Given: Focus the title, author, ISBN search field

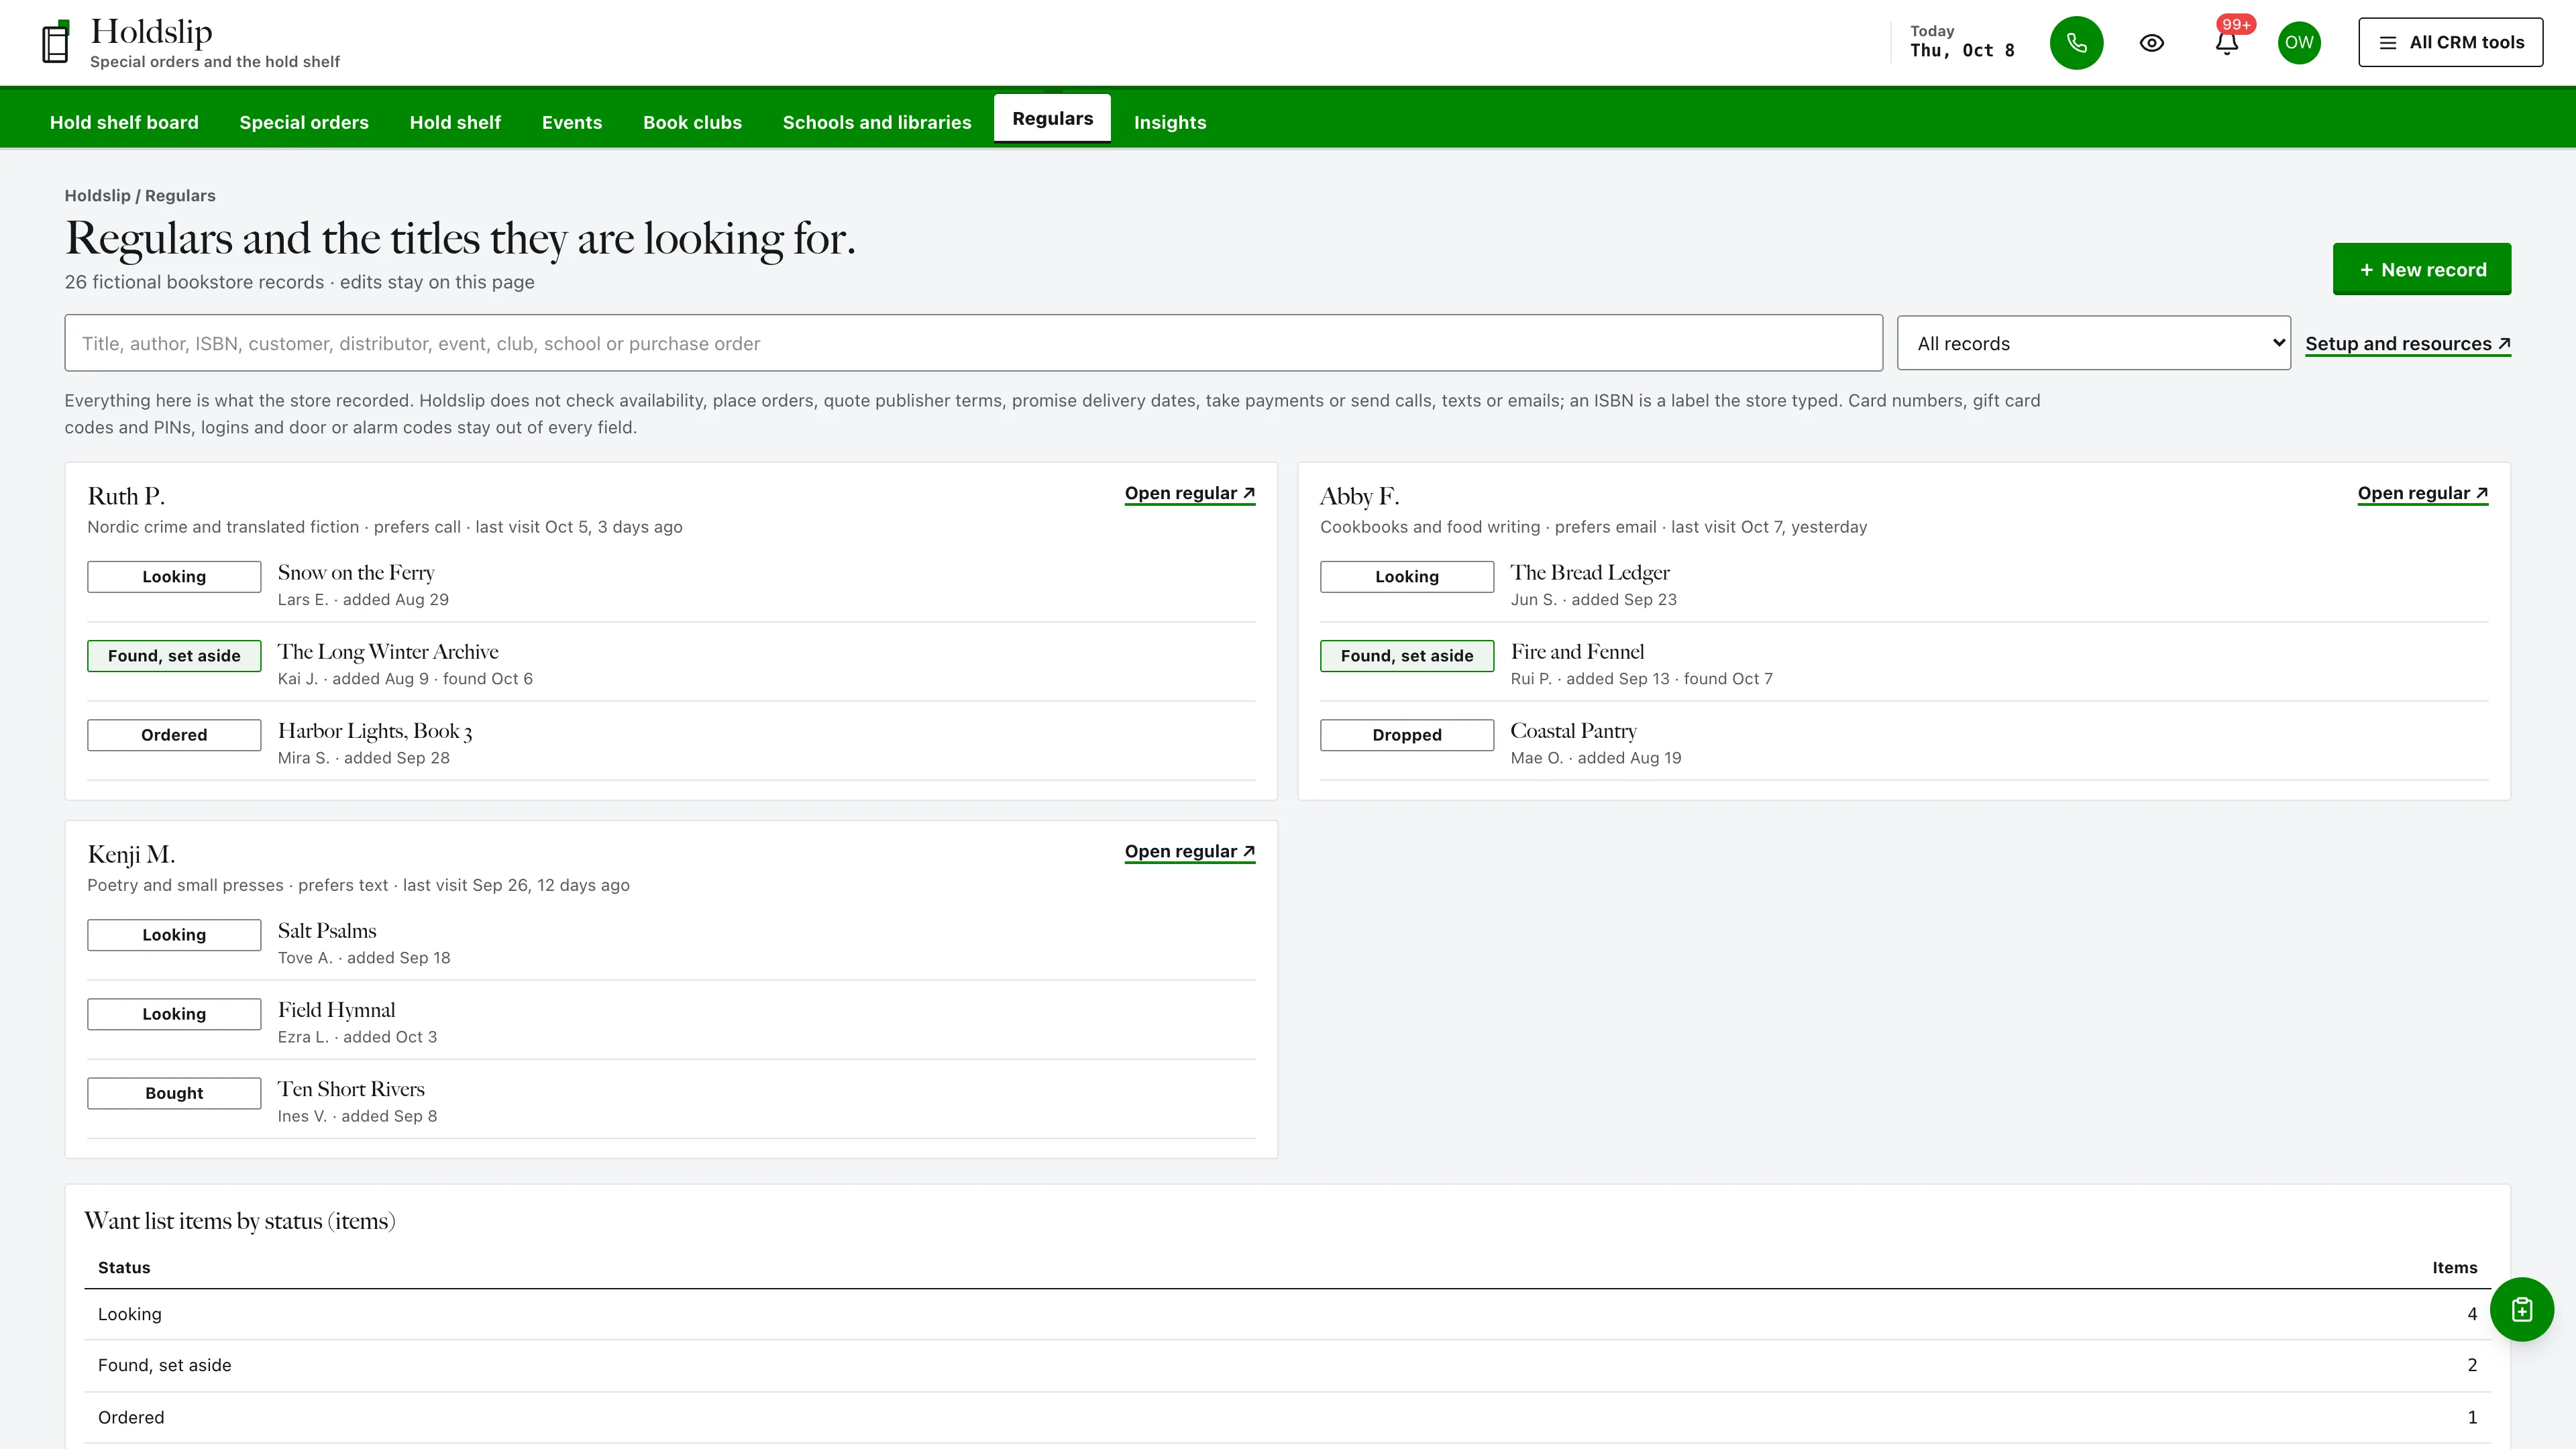Looking at the screenshot, I should pos(973,343).
